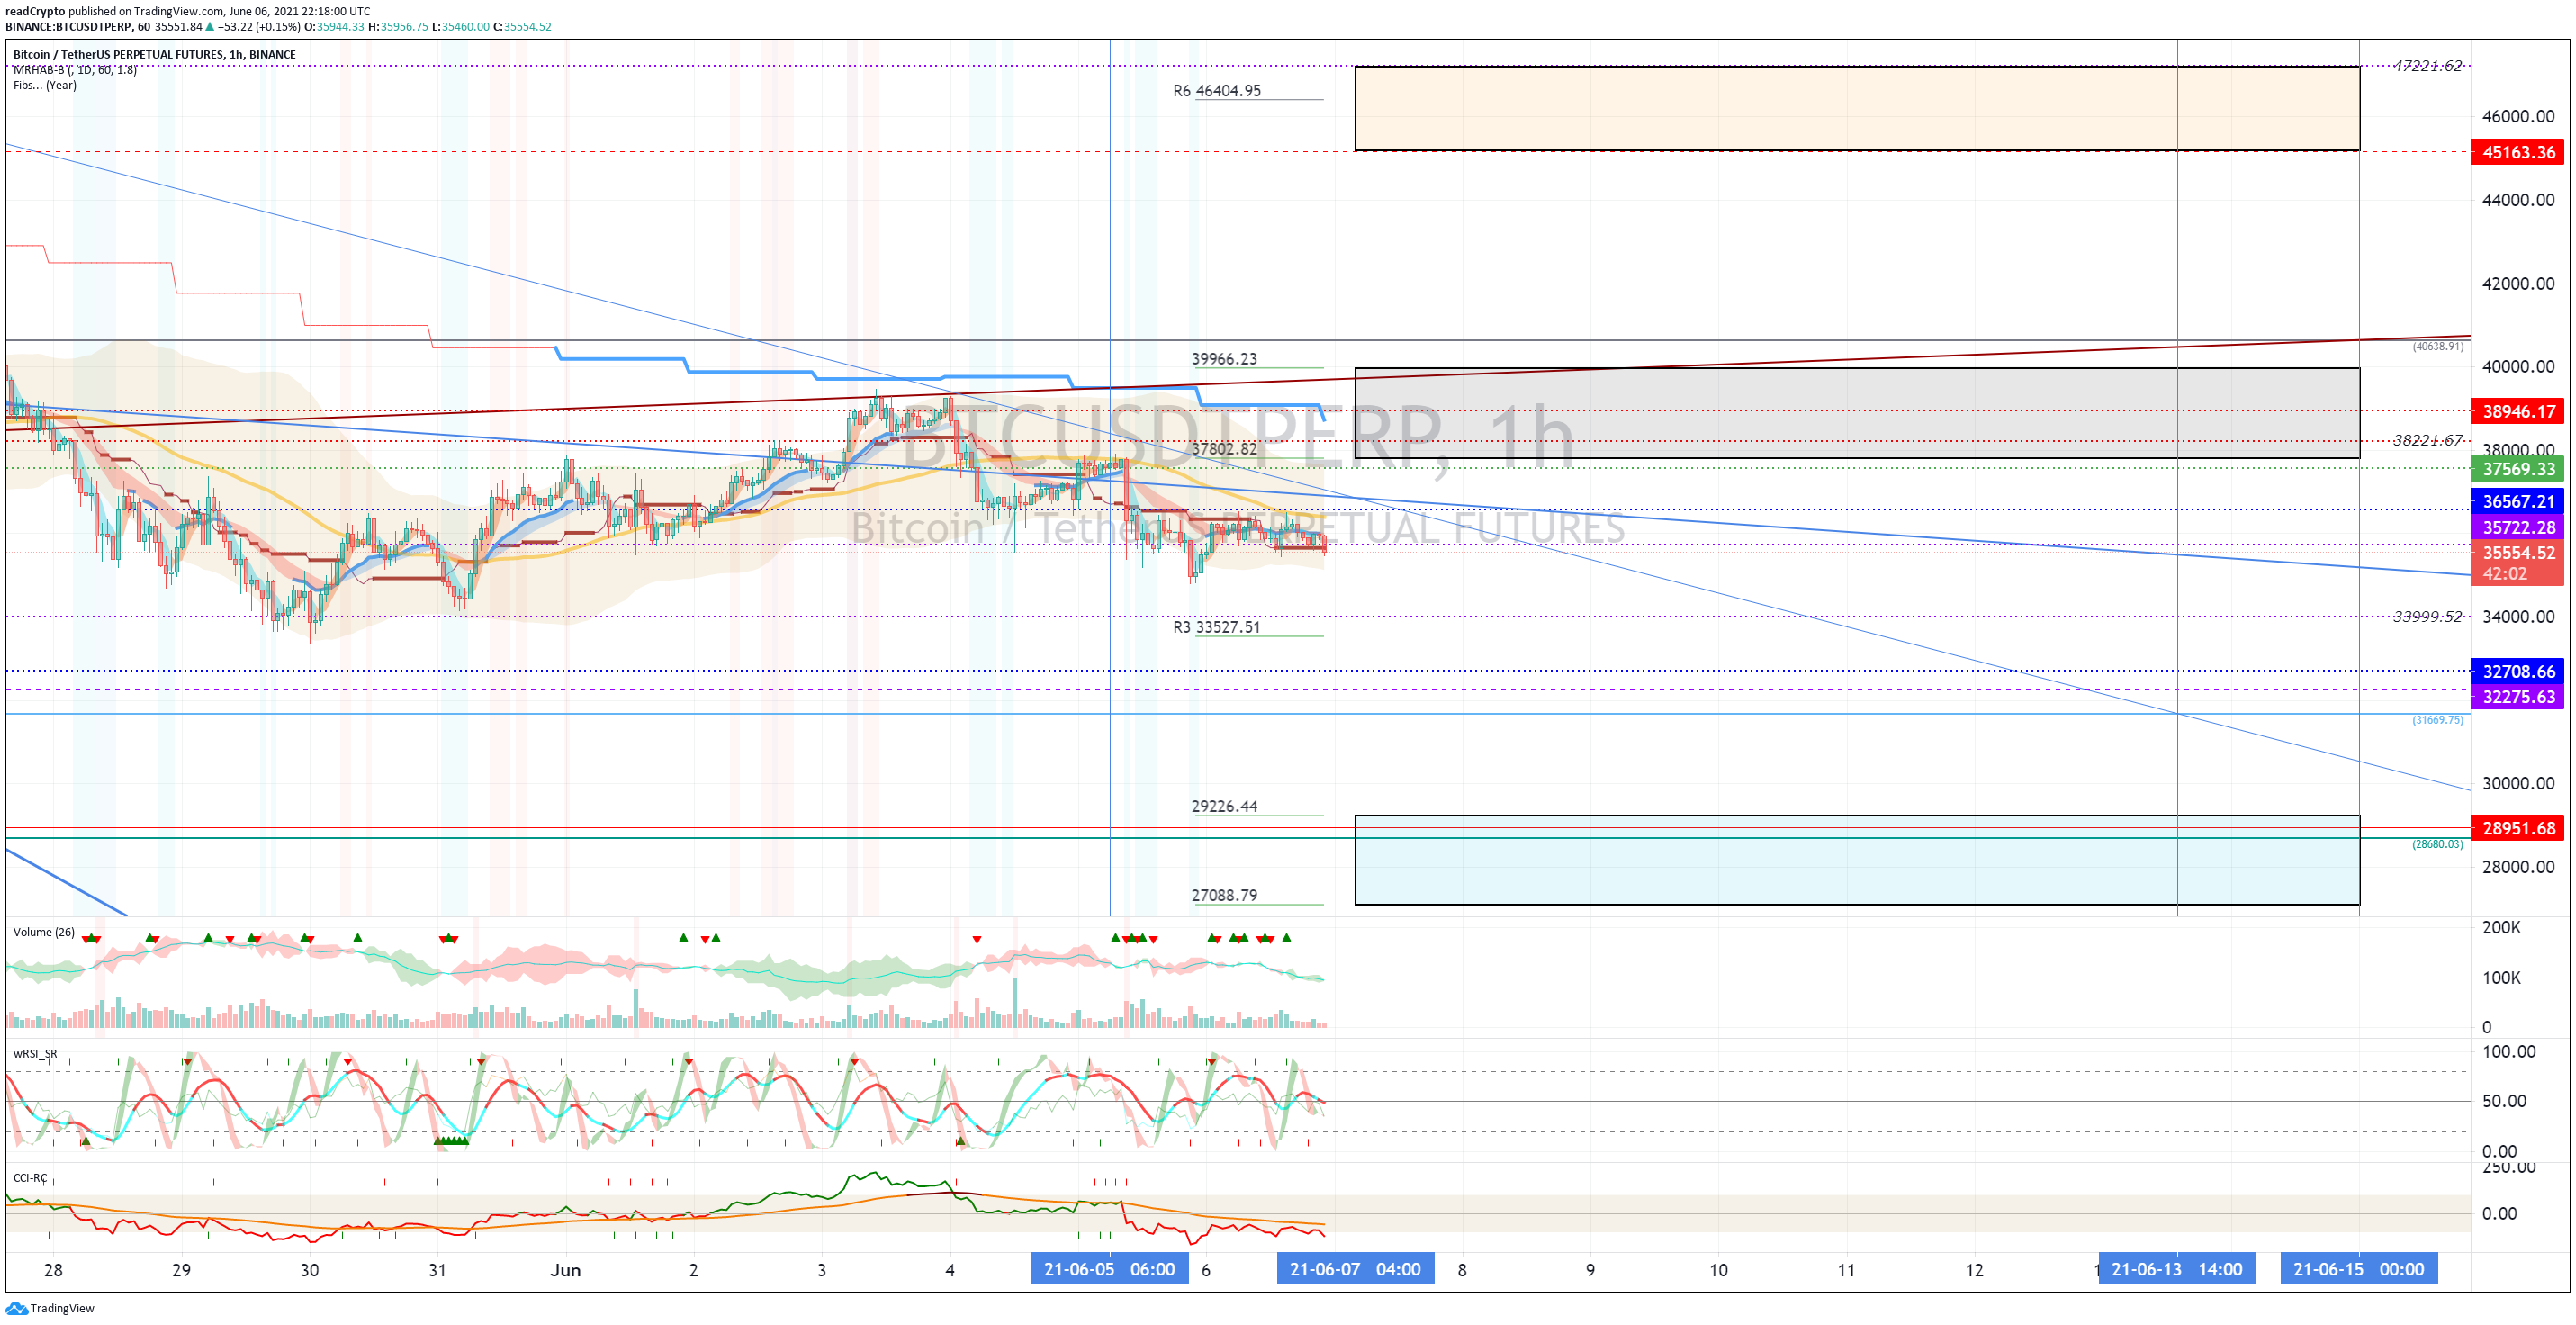
Task: Click the Jun label on time axis
Action: pos(565,1270)
